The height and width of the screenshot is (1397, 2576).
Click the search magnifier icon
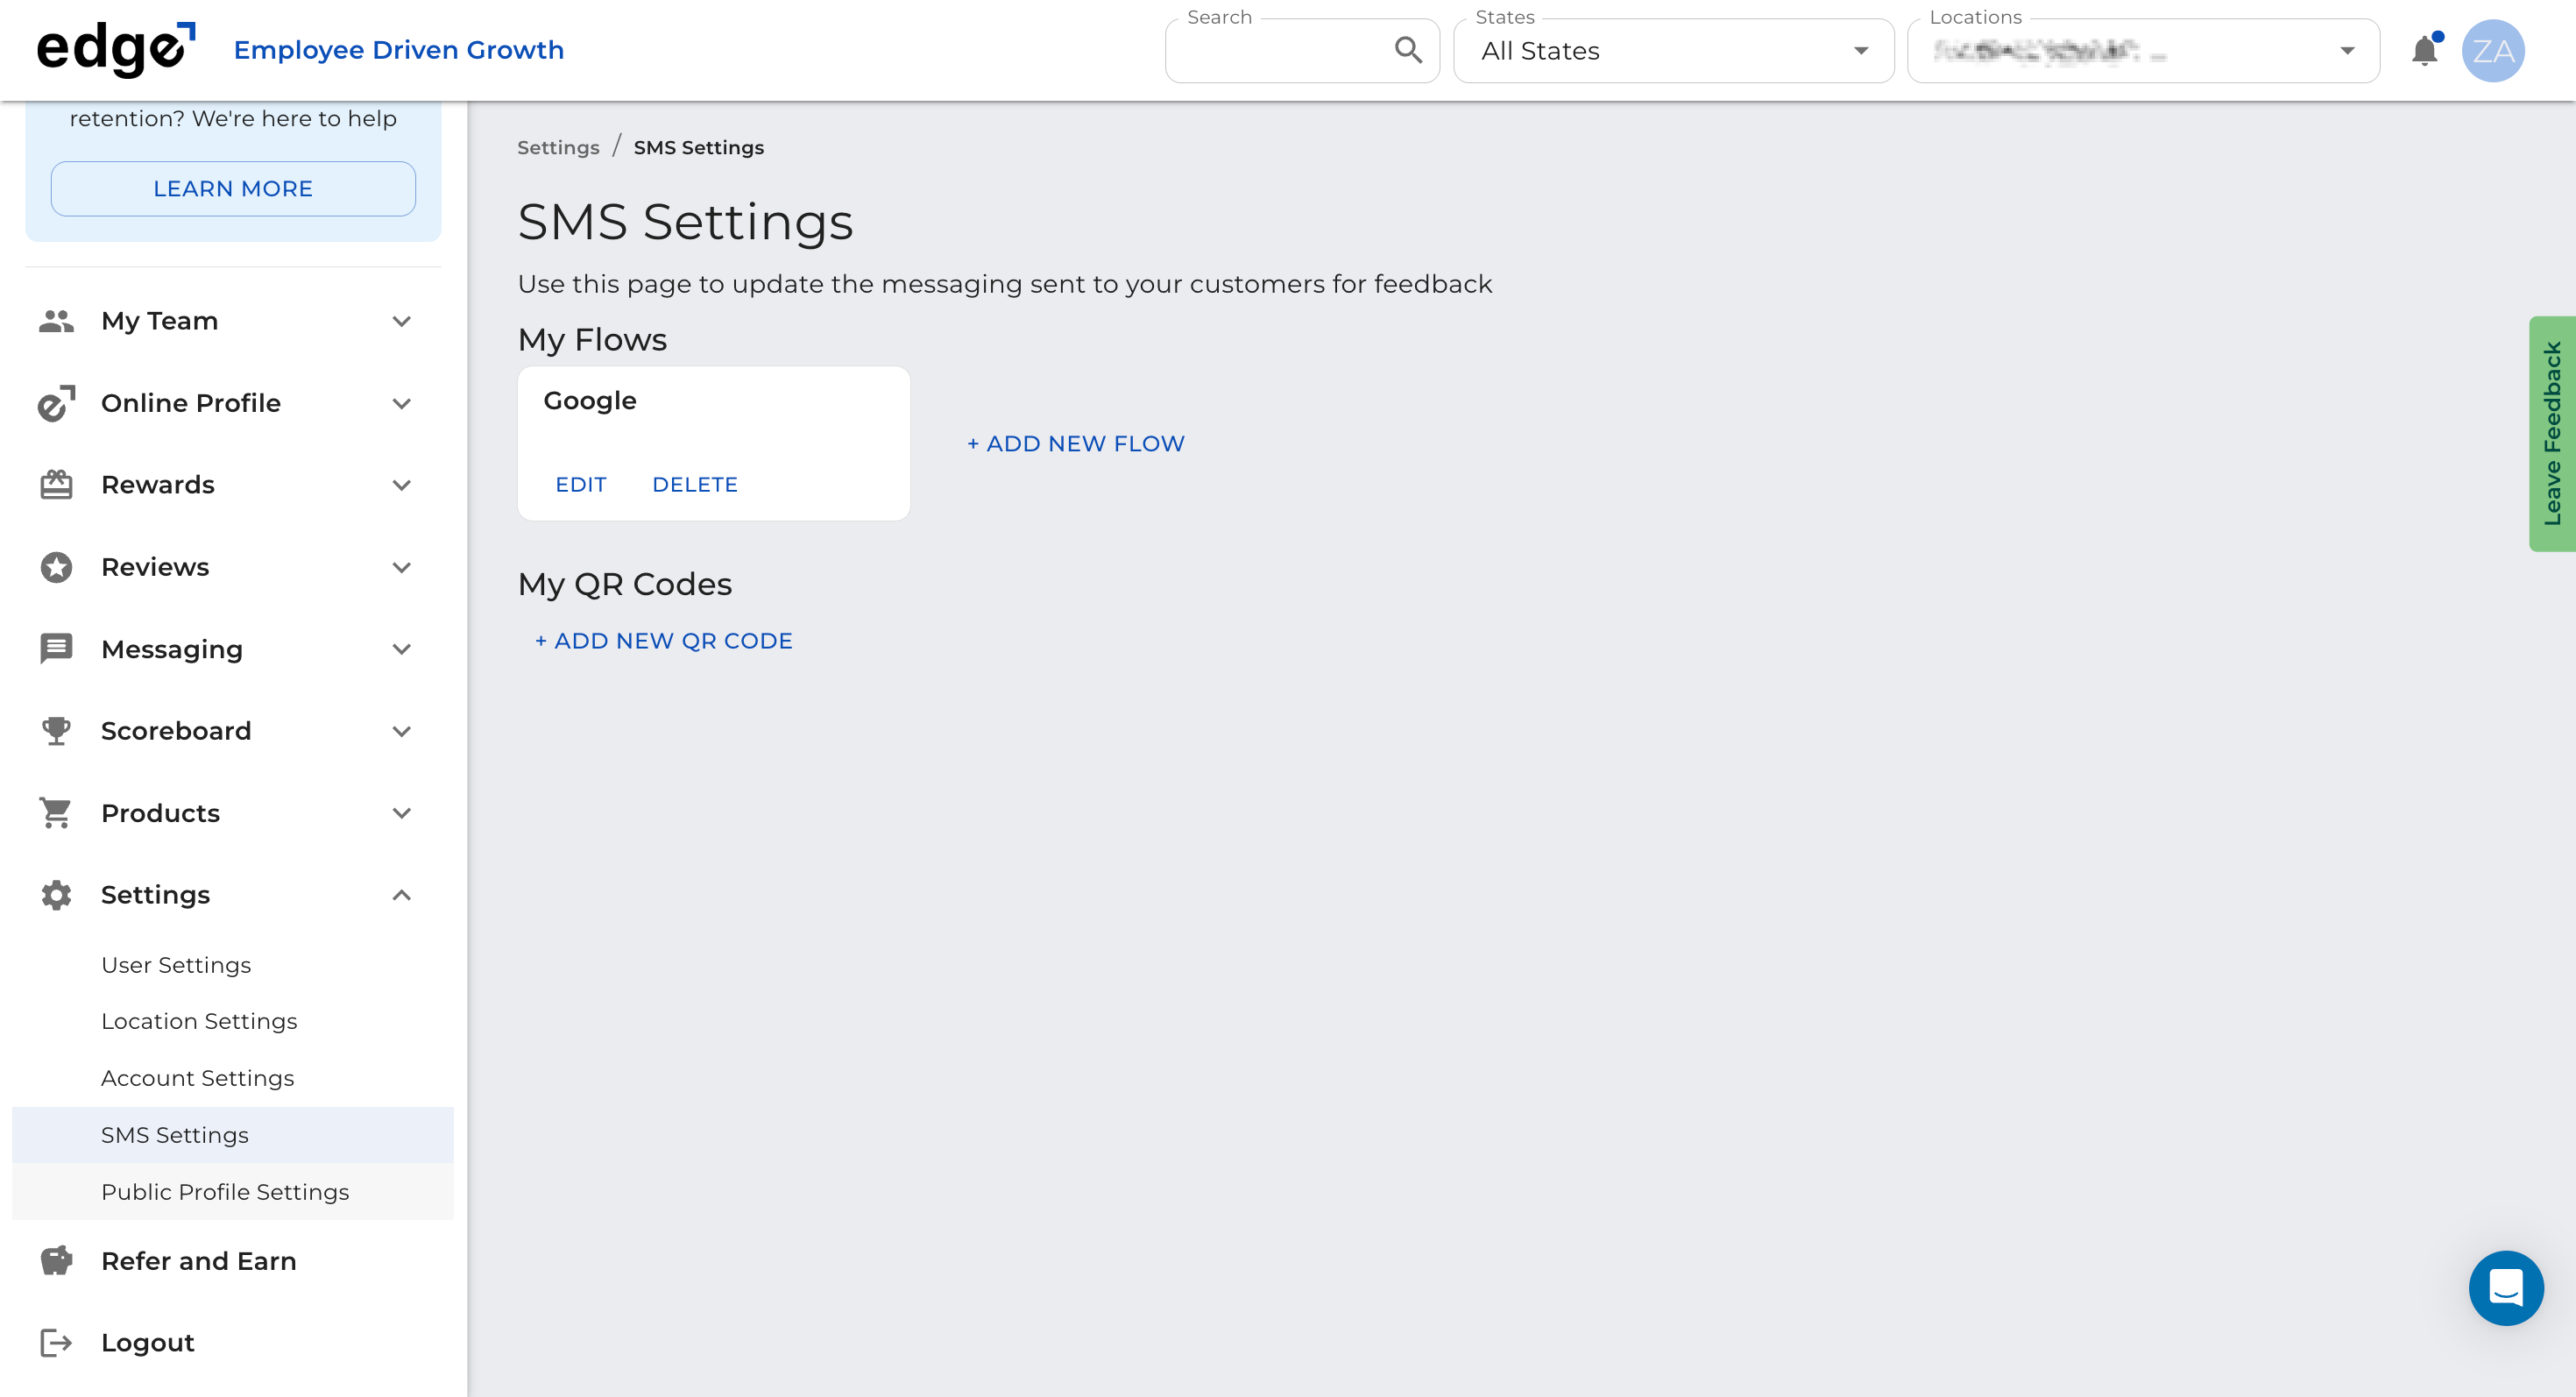(1408, 50)
